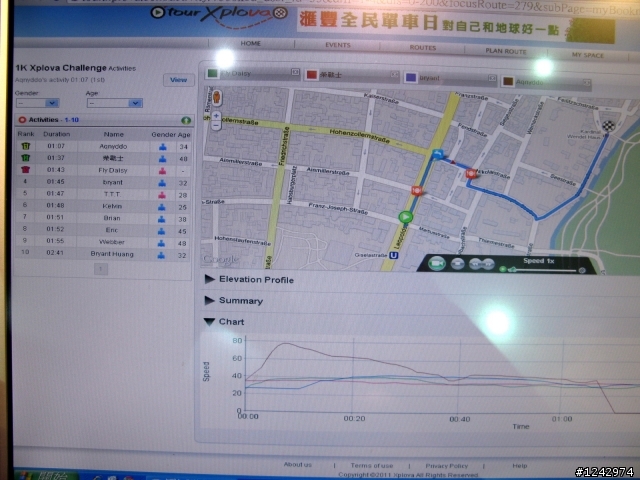Click red food marker near Nikolaistraße
Image resolution: width=640 pixels, height=480 pixels.
[x=471, y=174]
